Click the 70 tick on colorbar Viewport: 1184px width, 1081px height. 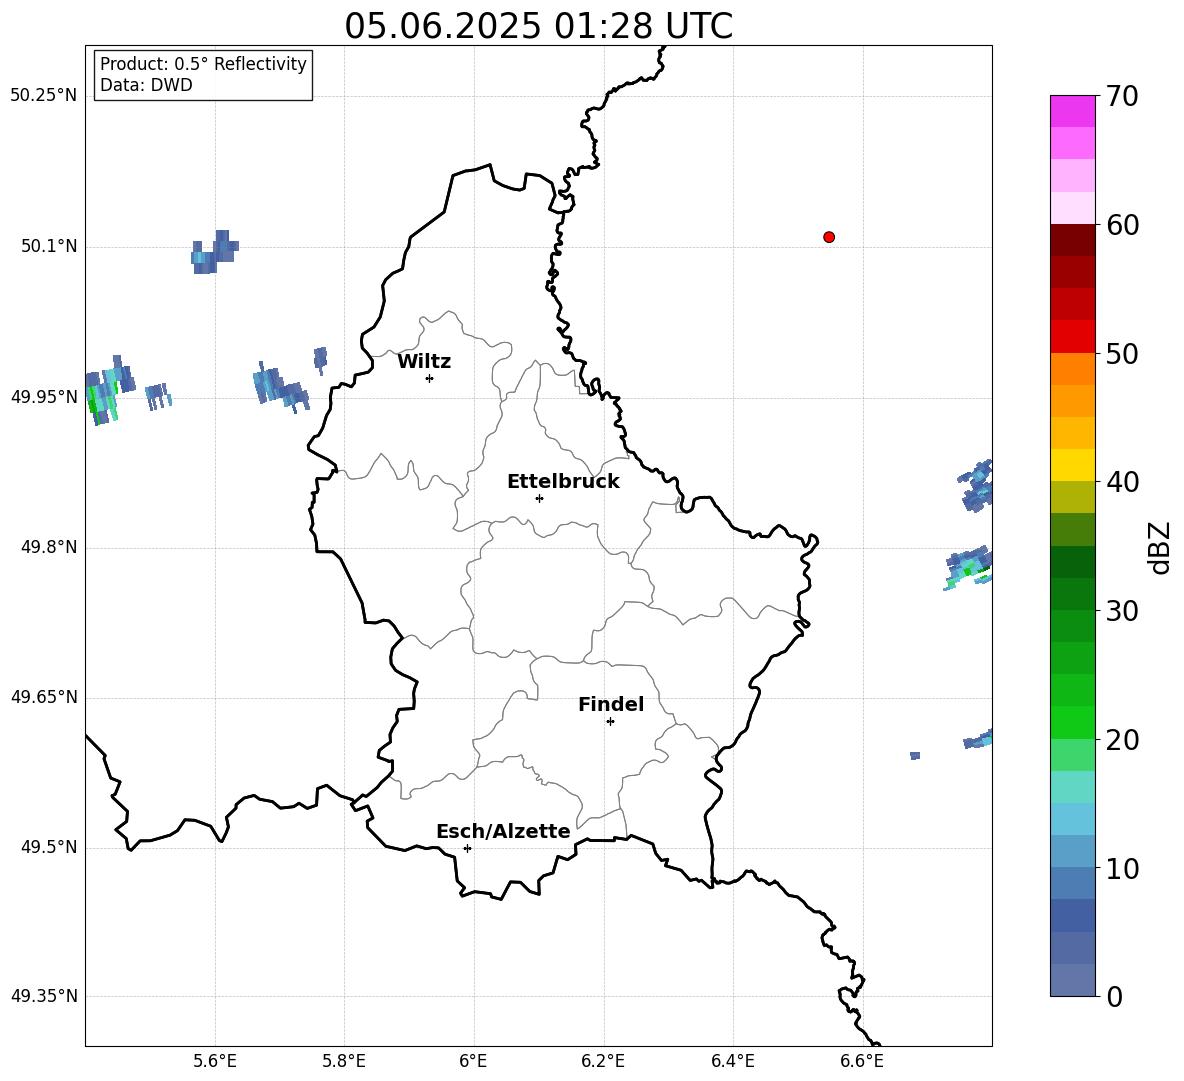1122,96
